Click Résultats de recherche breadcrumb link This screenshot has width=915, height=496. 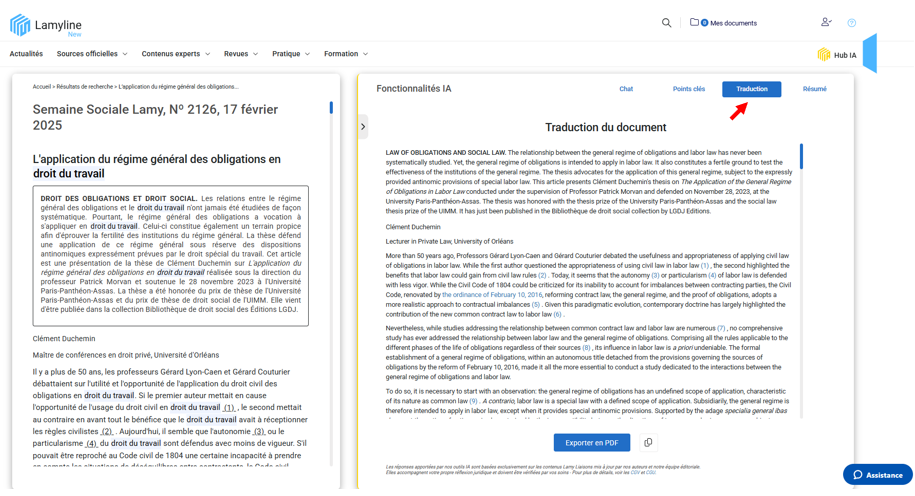[85, 87]
